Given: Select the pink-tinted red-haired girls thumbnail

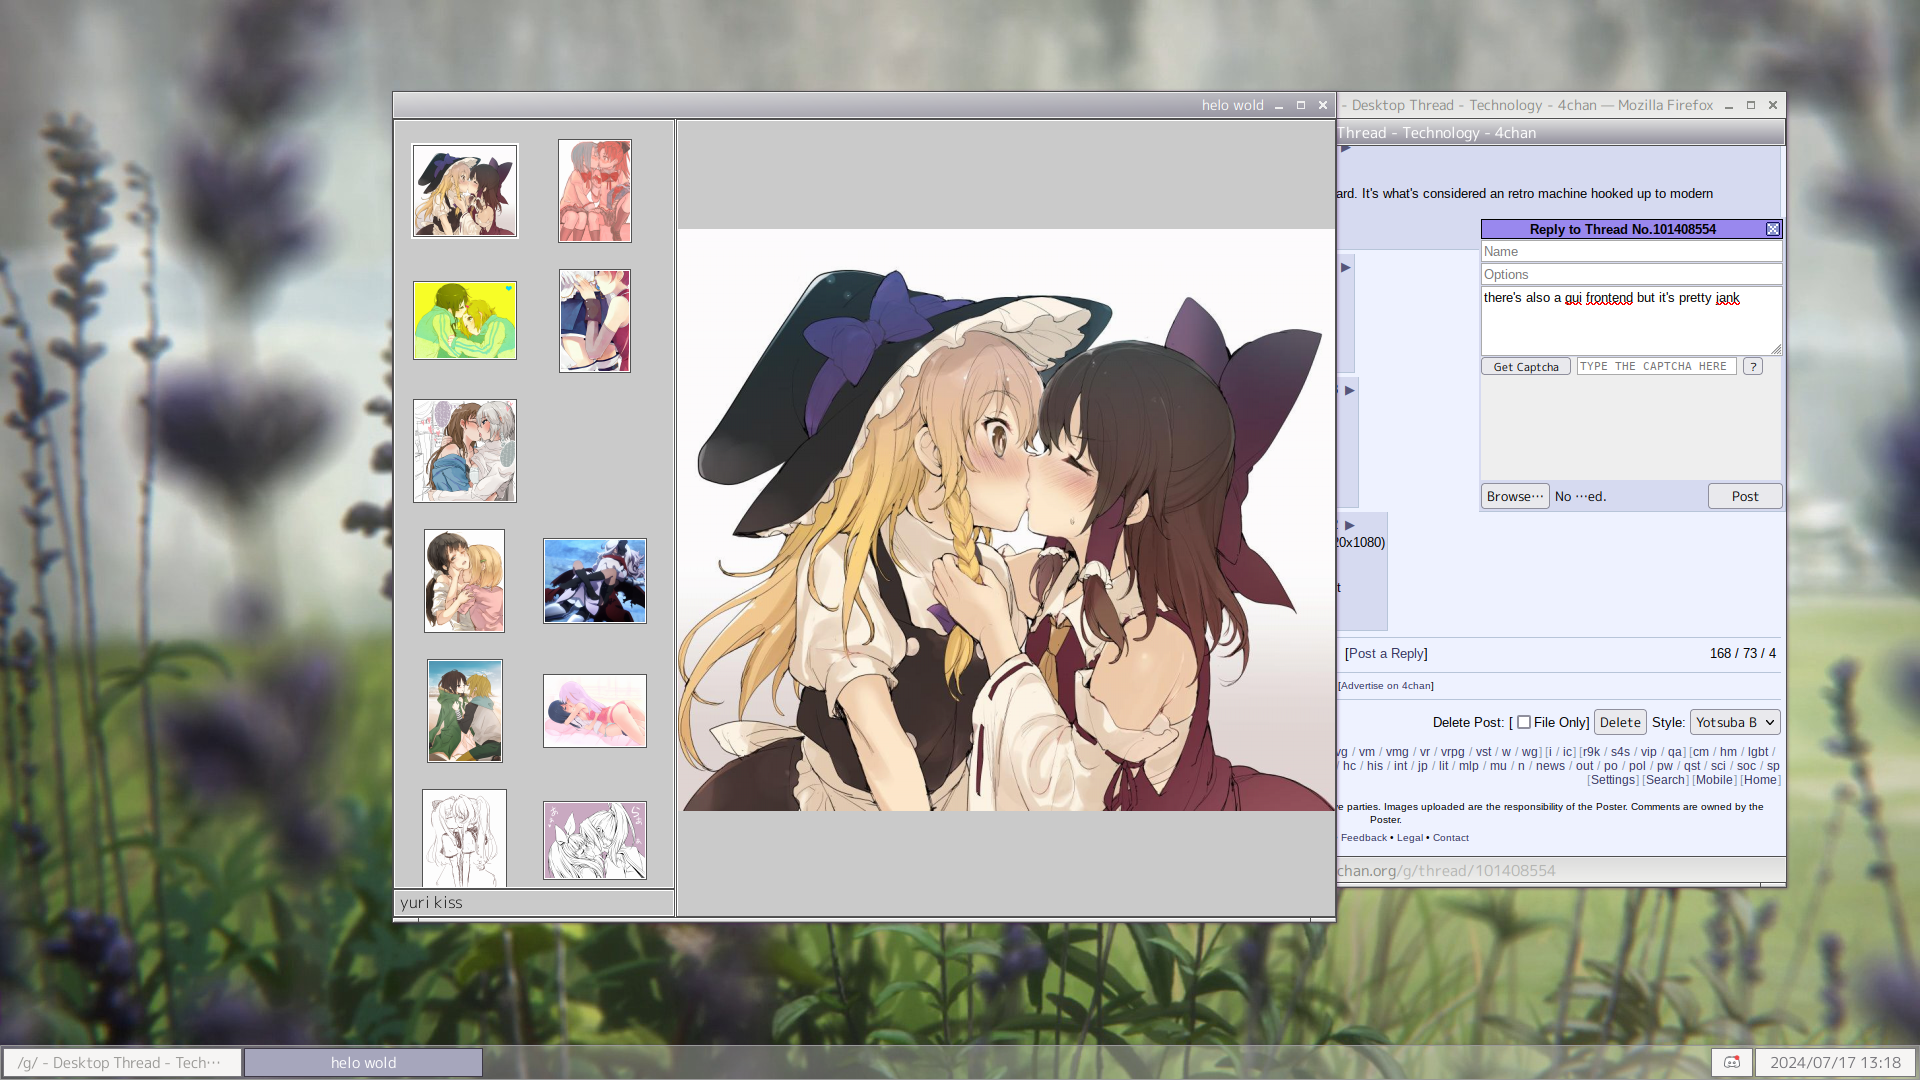Looking at the screenshot, I should pyautogui.click(x=595, y=191).
